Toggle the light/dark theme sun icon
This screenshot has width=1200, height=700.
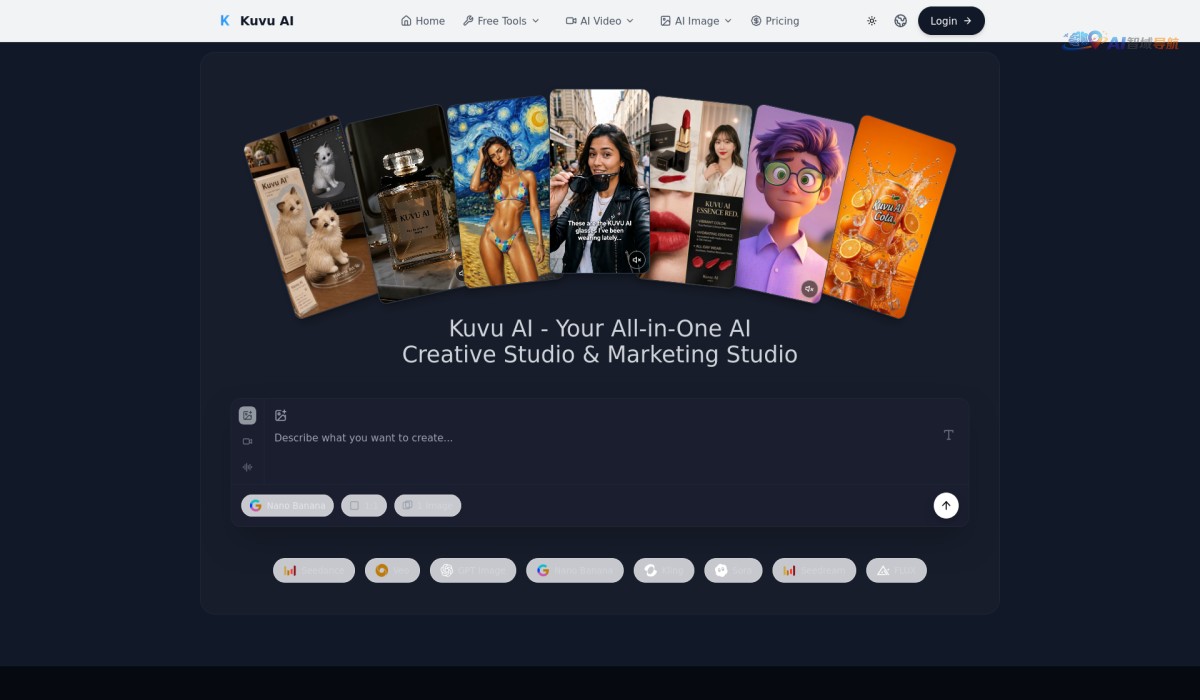(x=871, y=20)
